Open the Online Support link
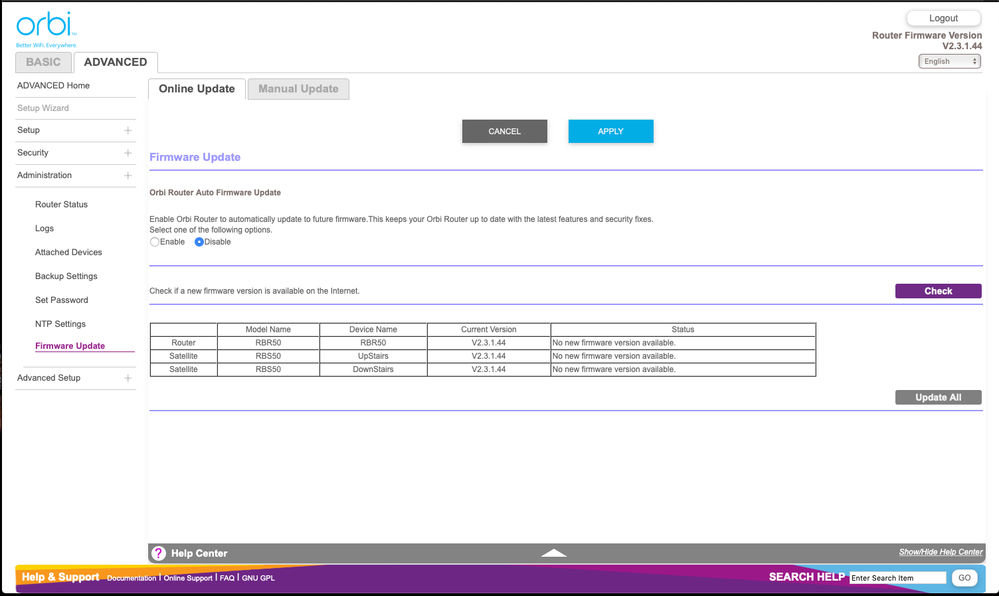The image size is (999, 596). pos(188,578)
